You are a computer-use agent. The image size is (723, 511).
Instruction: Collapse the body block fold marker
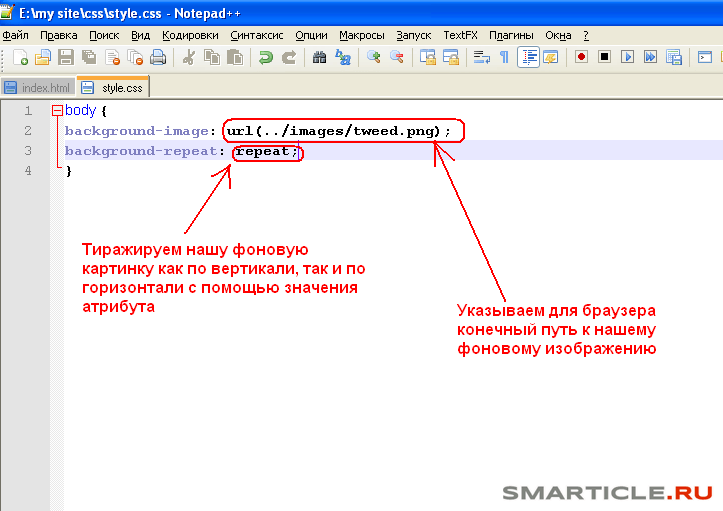[57, 111]
